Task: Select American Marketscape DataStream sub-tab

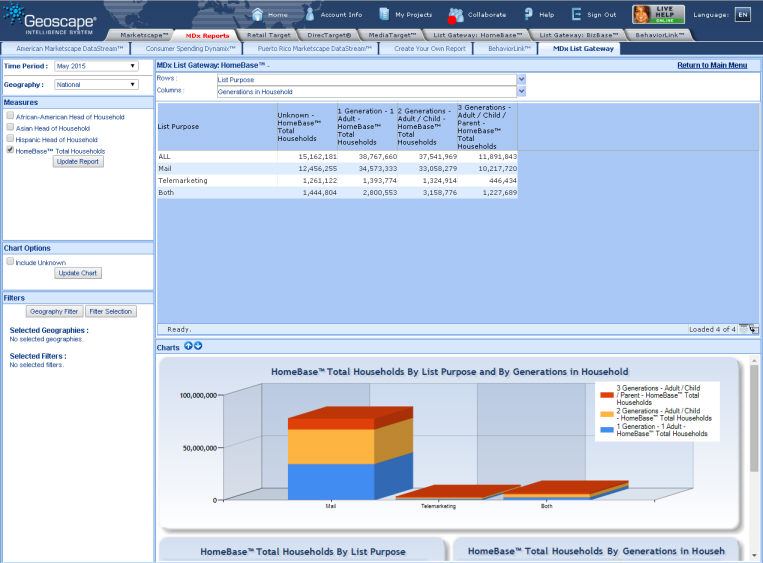Action: (70, 49)
